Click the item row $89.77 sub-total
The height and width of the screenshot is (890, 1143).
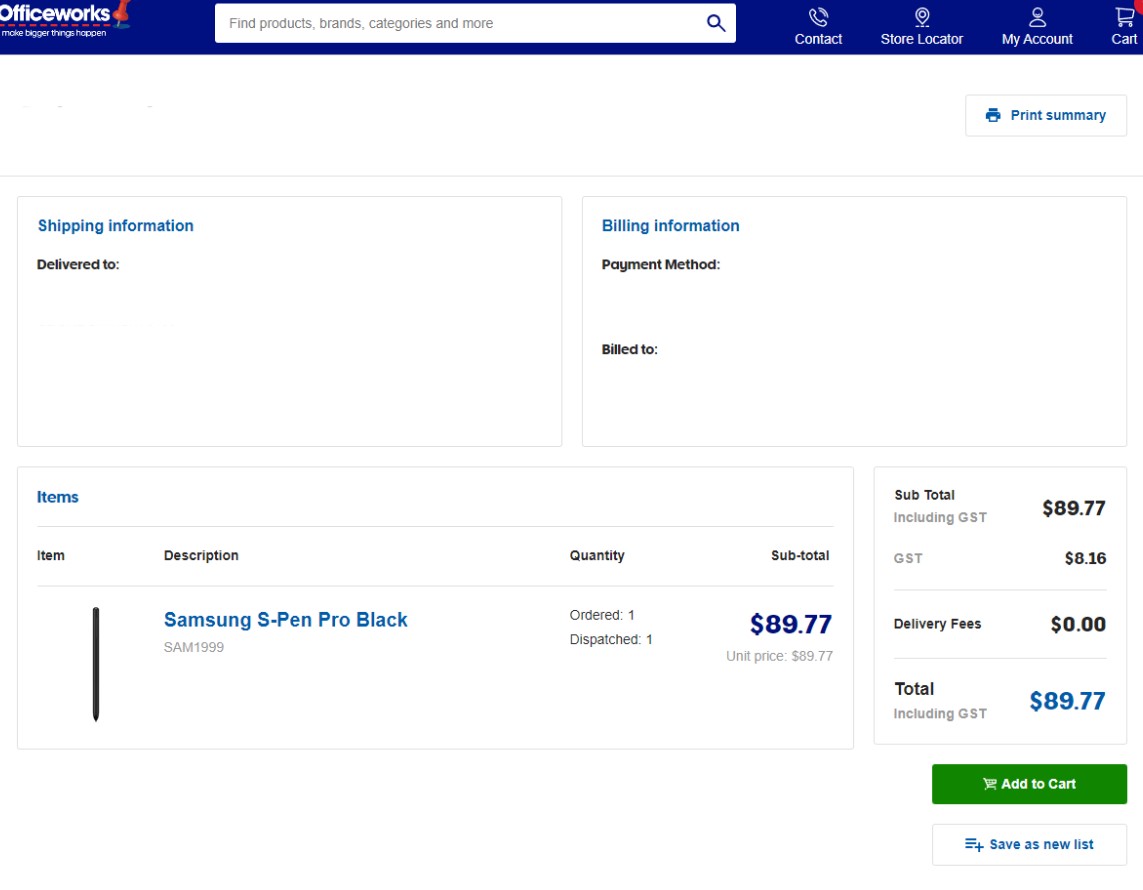tap(790, 624)
